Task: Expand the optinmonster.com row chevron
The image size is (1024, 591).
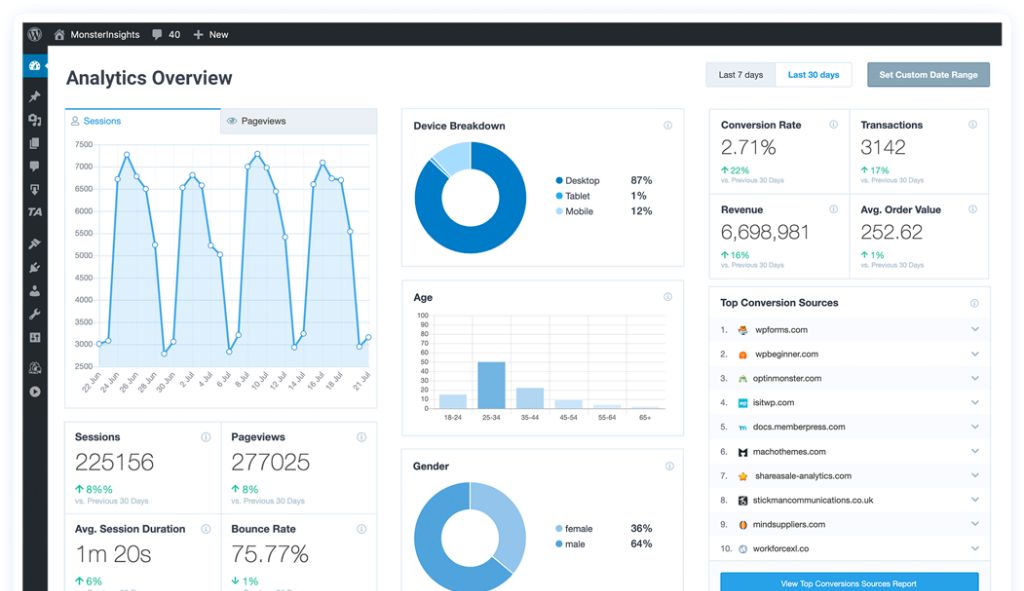Action: point(974,378)
